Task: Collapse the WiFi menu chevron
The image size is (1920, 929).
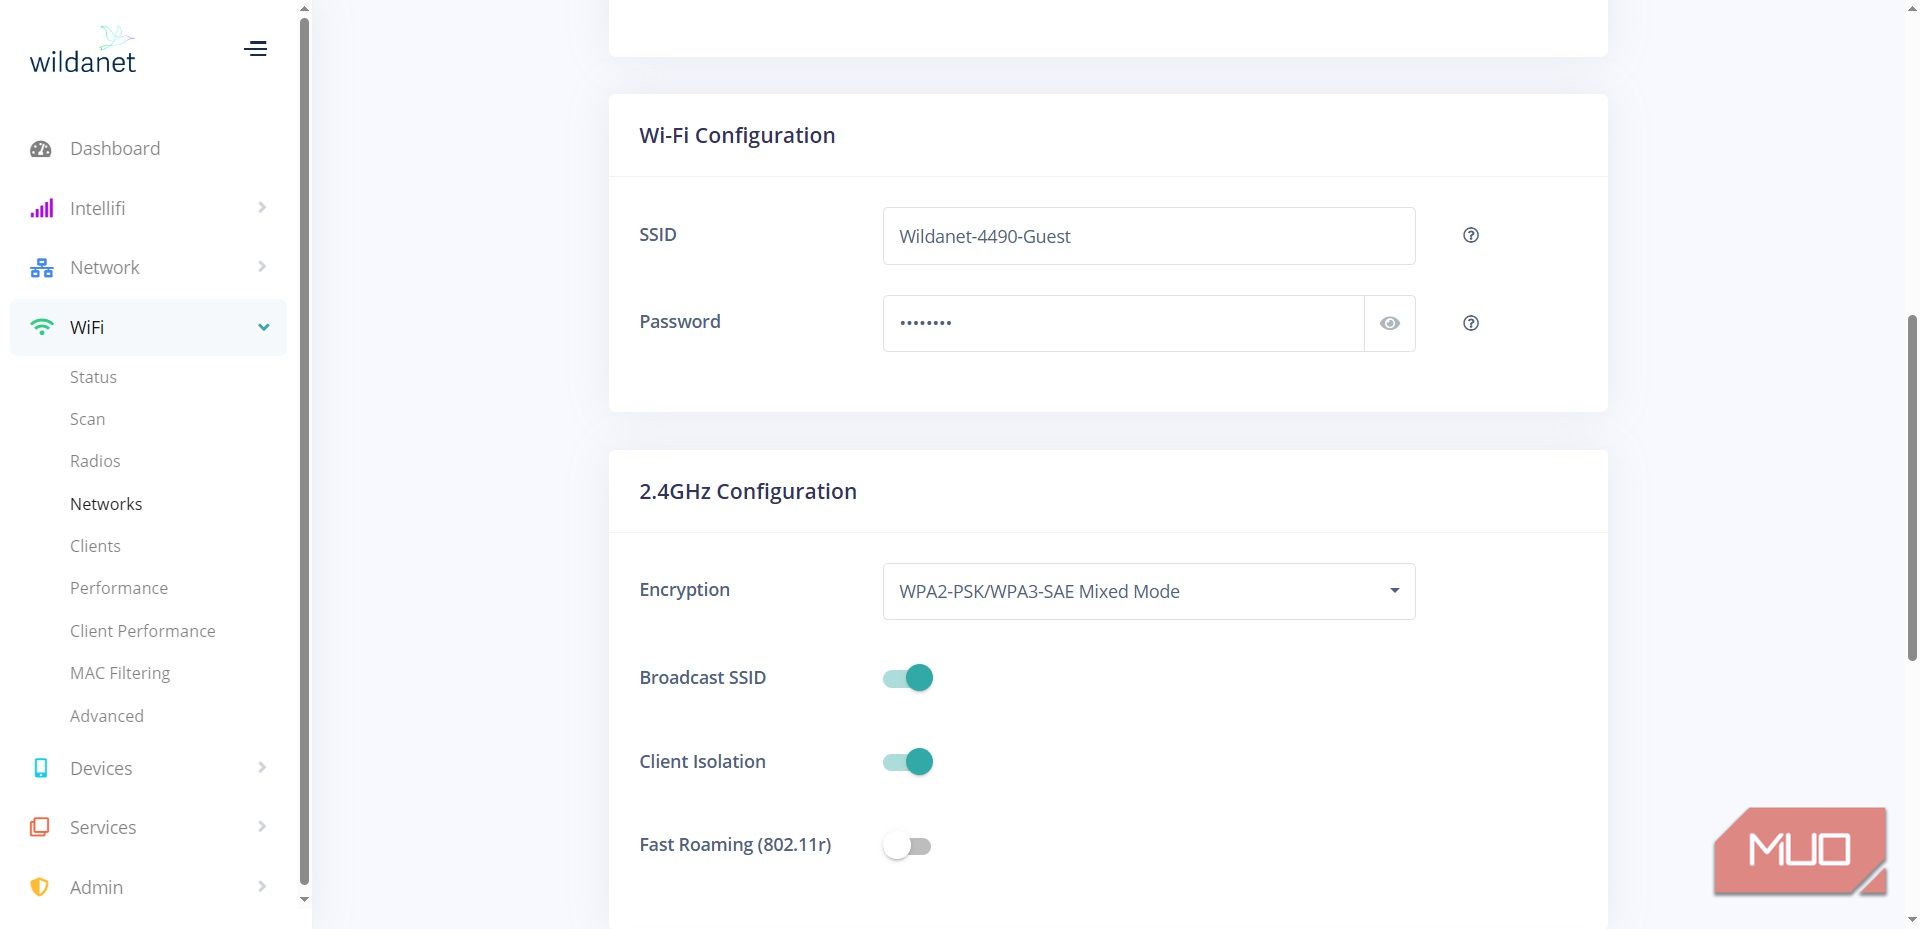Action: point(263,327)
